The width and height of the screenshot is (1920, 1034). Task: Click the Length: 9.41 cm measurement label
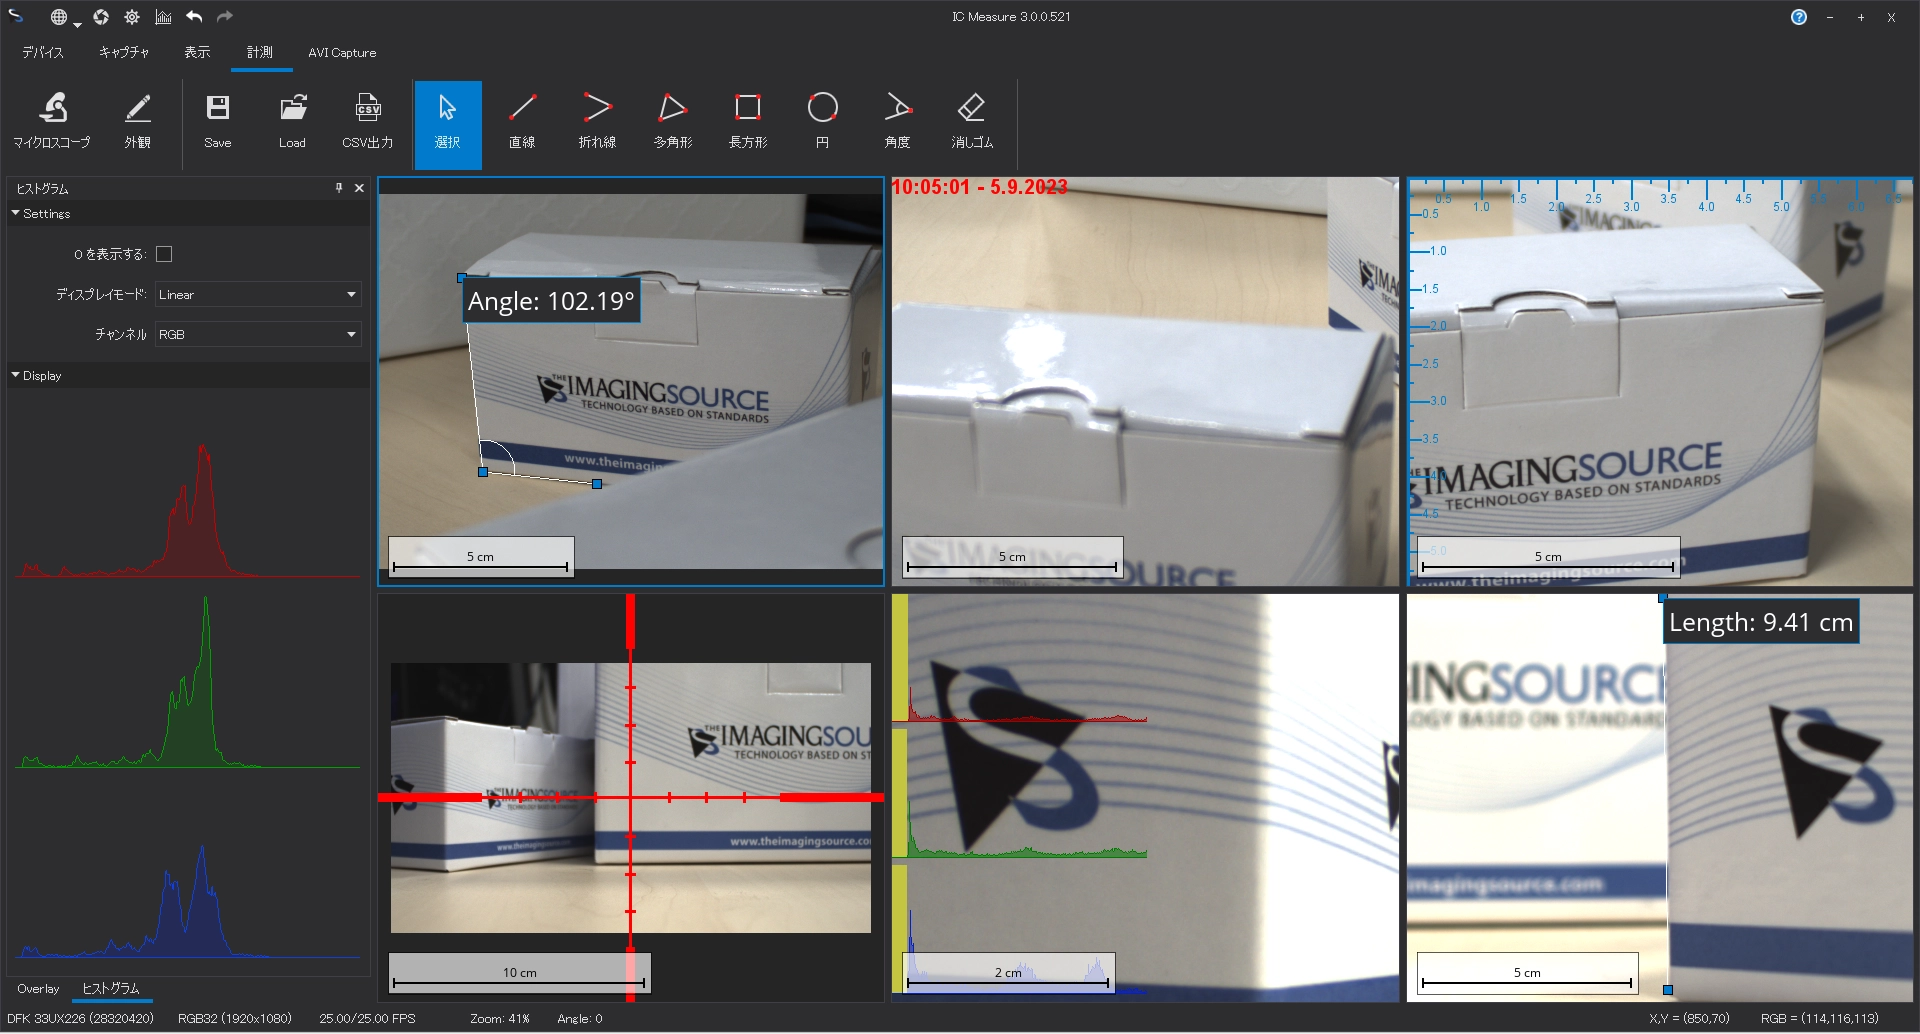click(x=1761, y=622)
